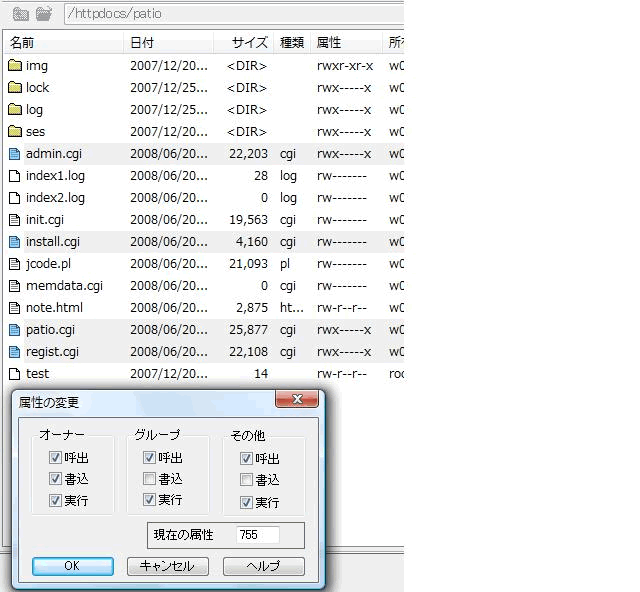Select the test file name

pyautogui.click(x=38, y=374)
